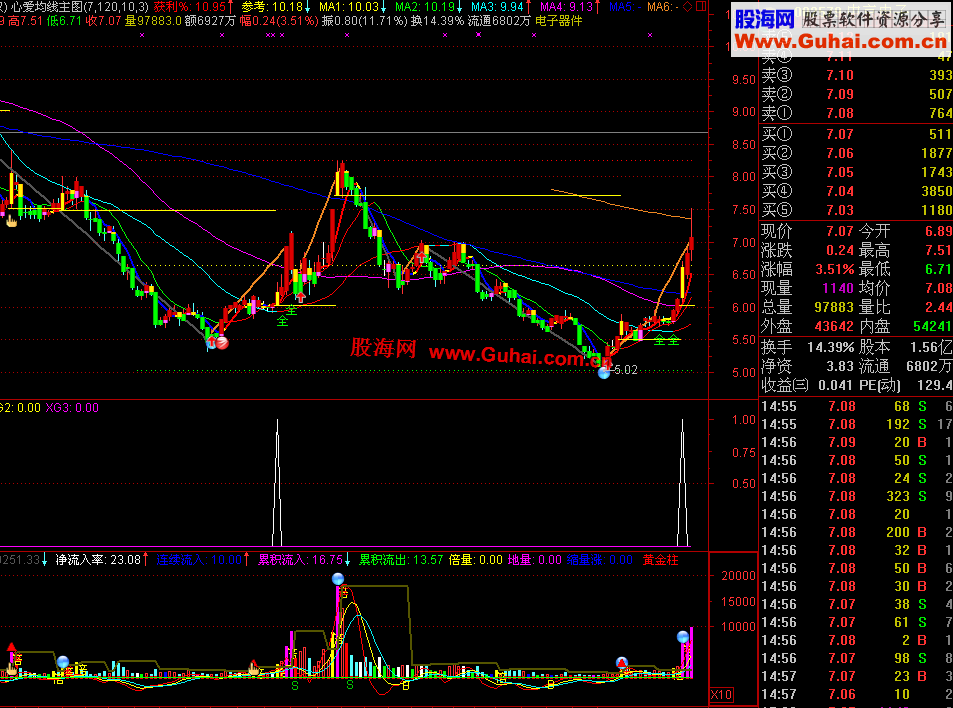Select sell order 卖① at 7.08
The height and width of the screenshot is (708, 953).
(x=856, y=113)
